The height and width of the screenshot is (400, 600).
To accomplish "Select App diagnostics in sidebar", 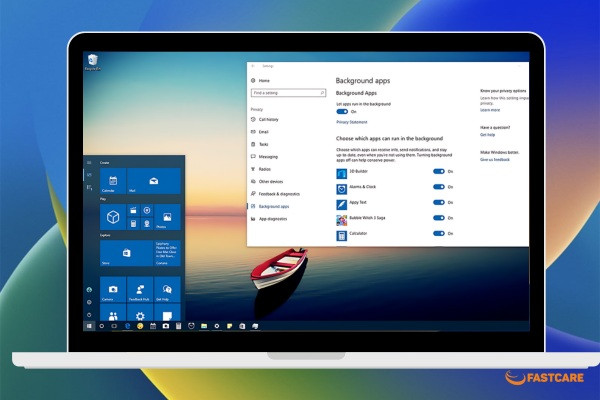I will [269, 219].
